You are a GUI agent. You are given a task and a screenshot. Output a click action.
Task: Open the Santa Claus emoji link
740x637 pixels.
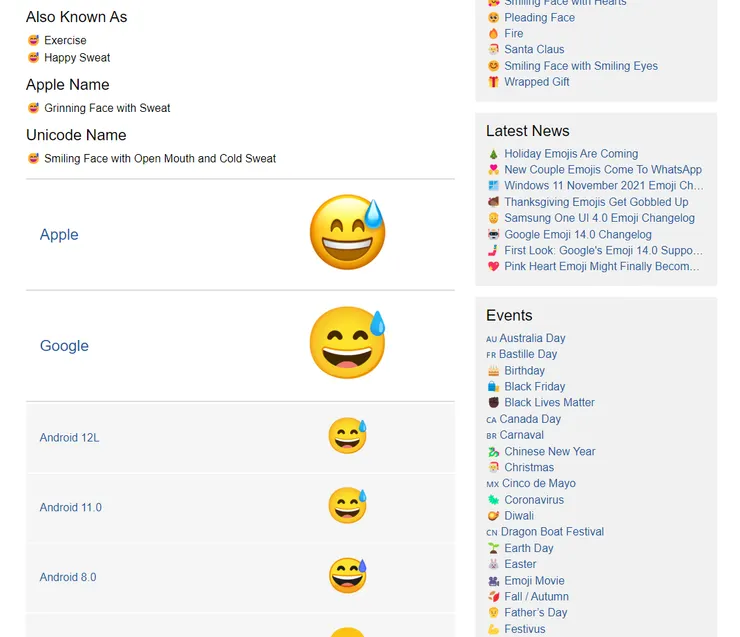tap(534, 50)
